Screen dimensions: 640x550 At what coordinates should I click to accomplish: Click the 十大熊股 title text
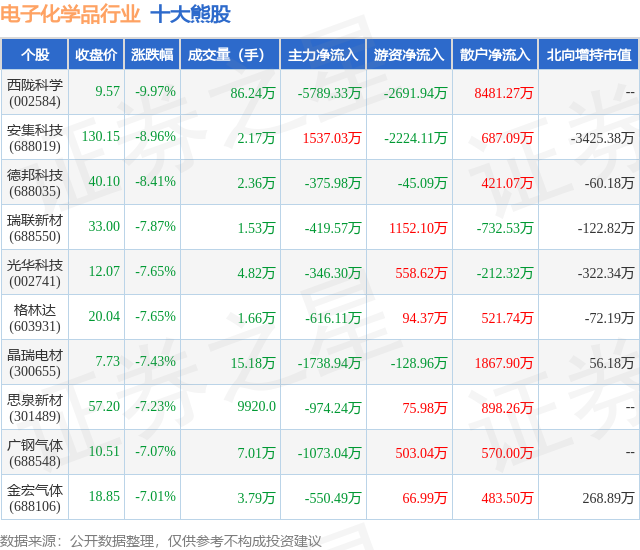(x=191, y=14)
